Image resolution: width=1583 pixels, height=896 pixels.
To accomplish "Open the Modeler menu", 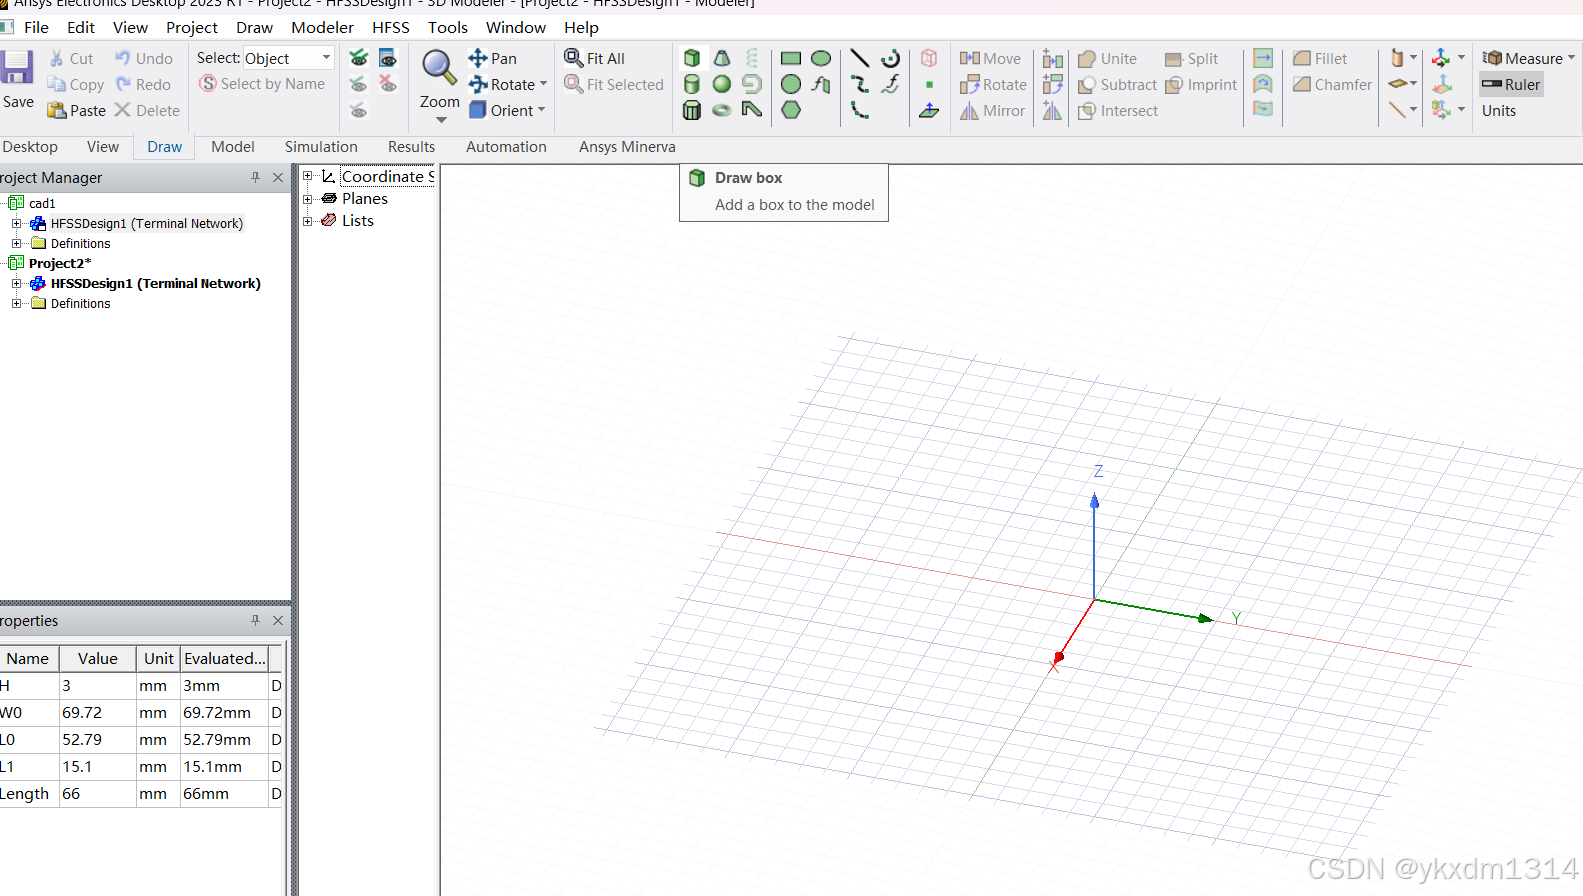I will [x=322, y=27].
